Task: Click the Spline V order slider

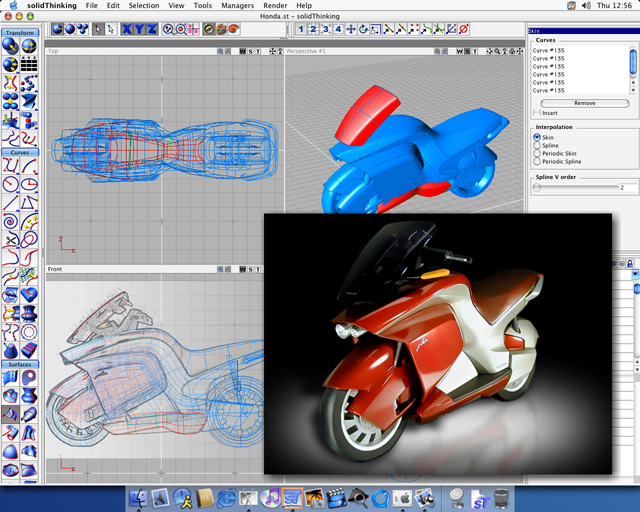Action: [x=575, y=187]
